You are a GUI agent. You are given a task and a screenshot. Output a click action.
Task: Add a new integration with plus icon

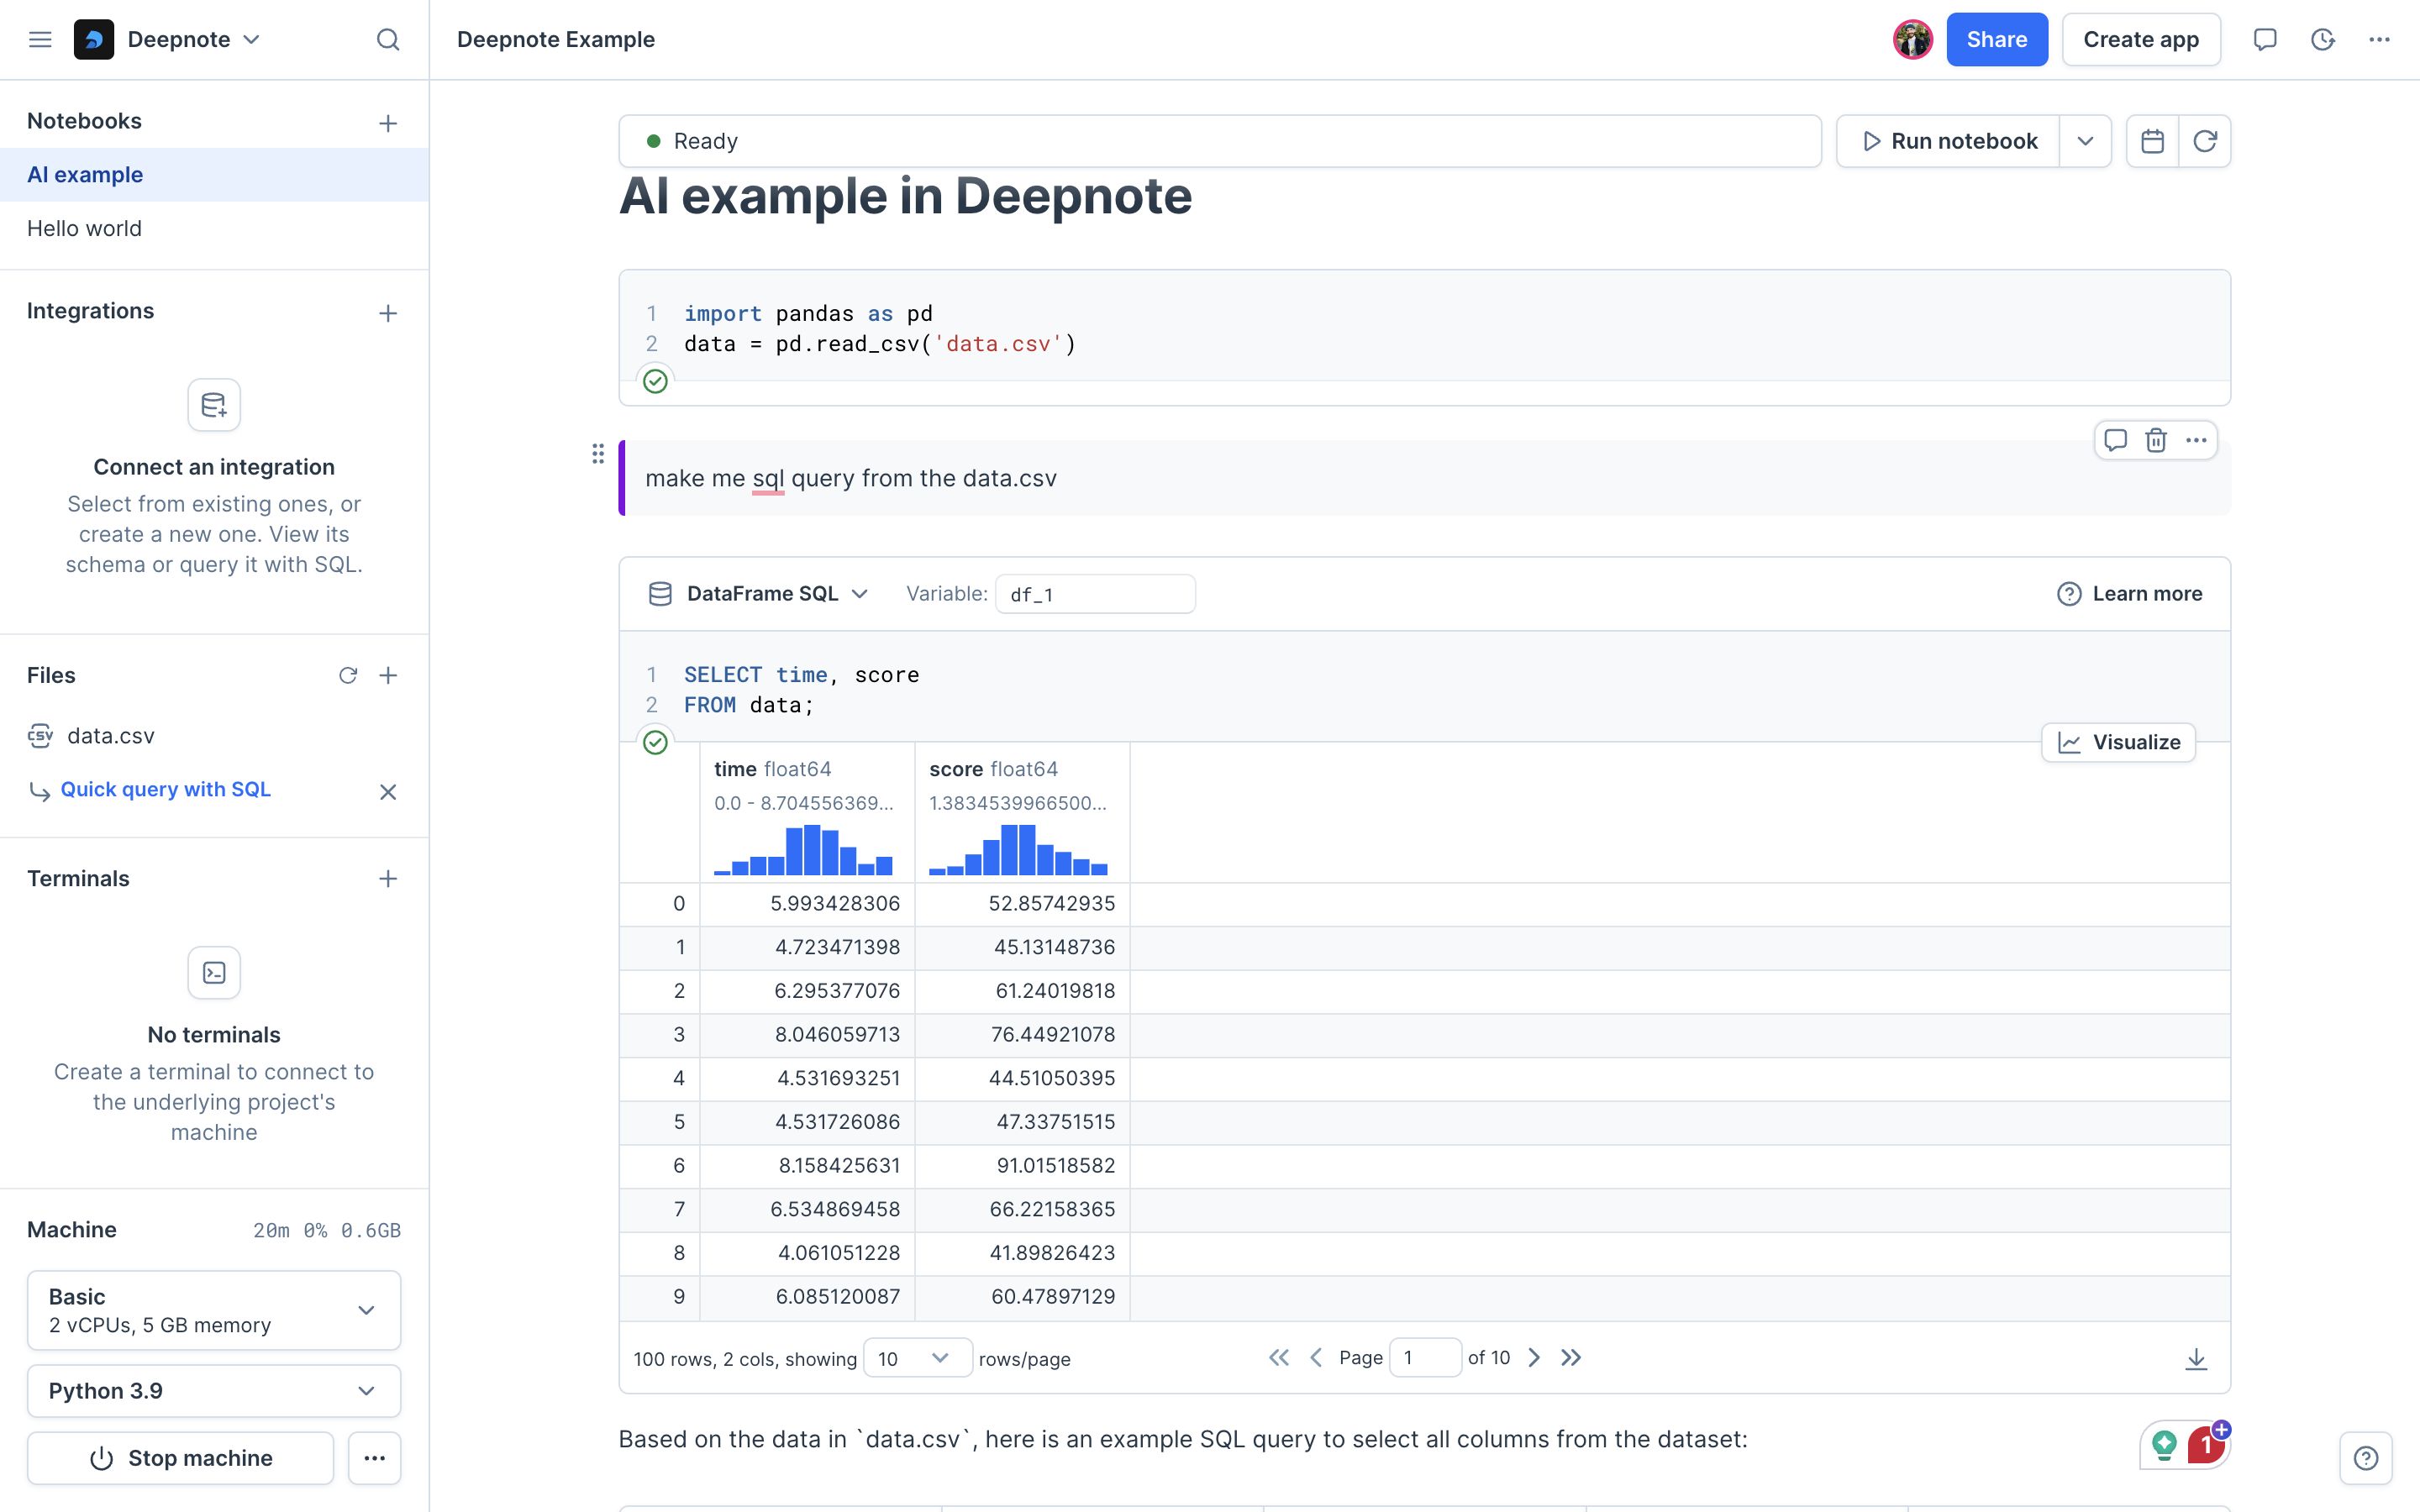pos(388,313)
